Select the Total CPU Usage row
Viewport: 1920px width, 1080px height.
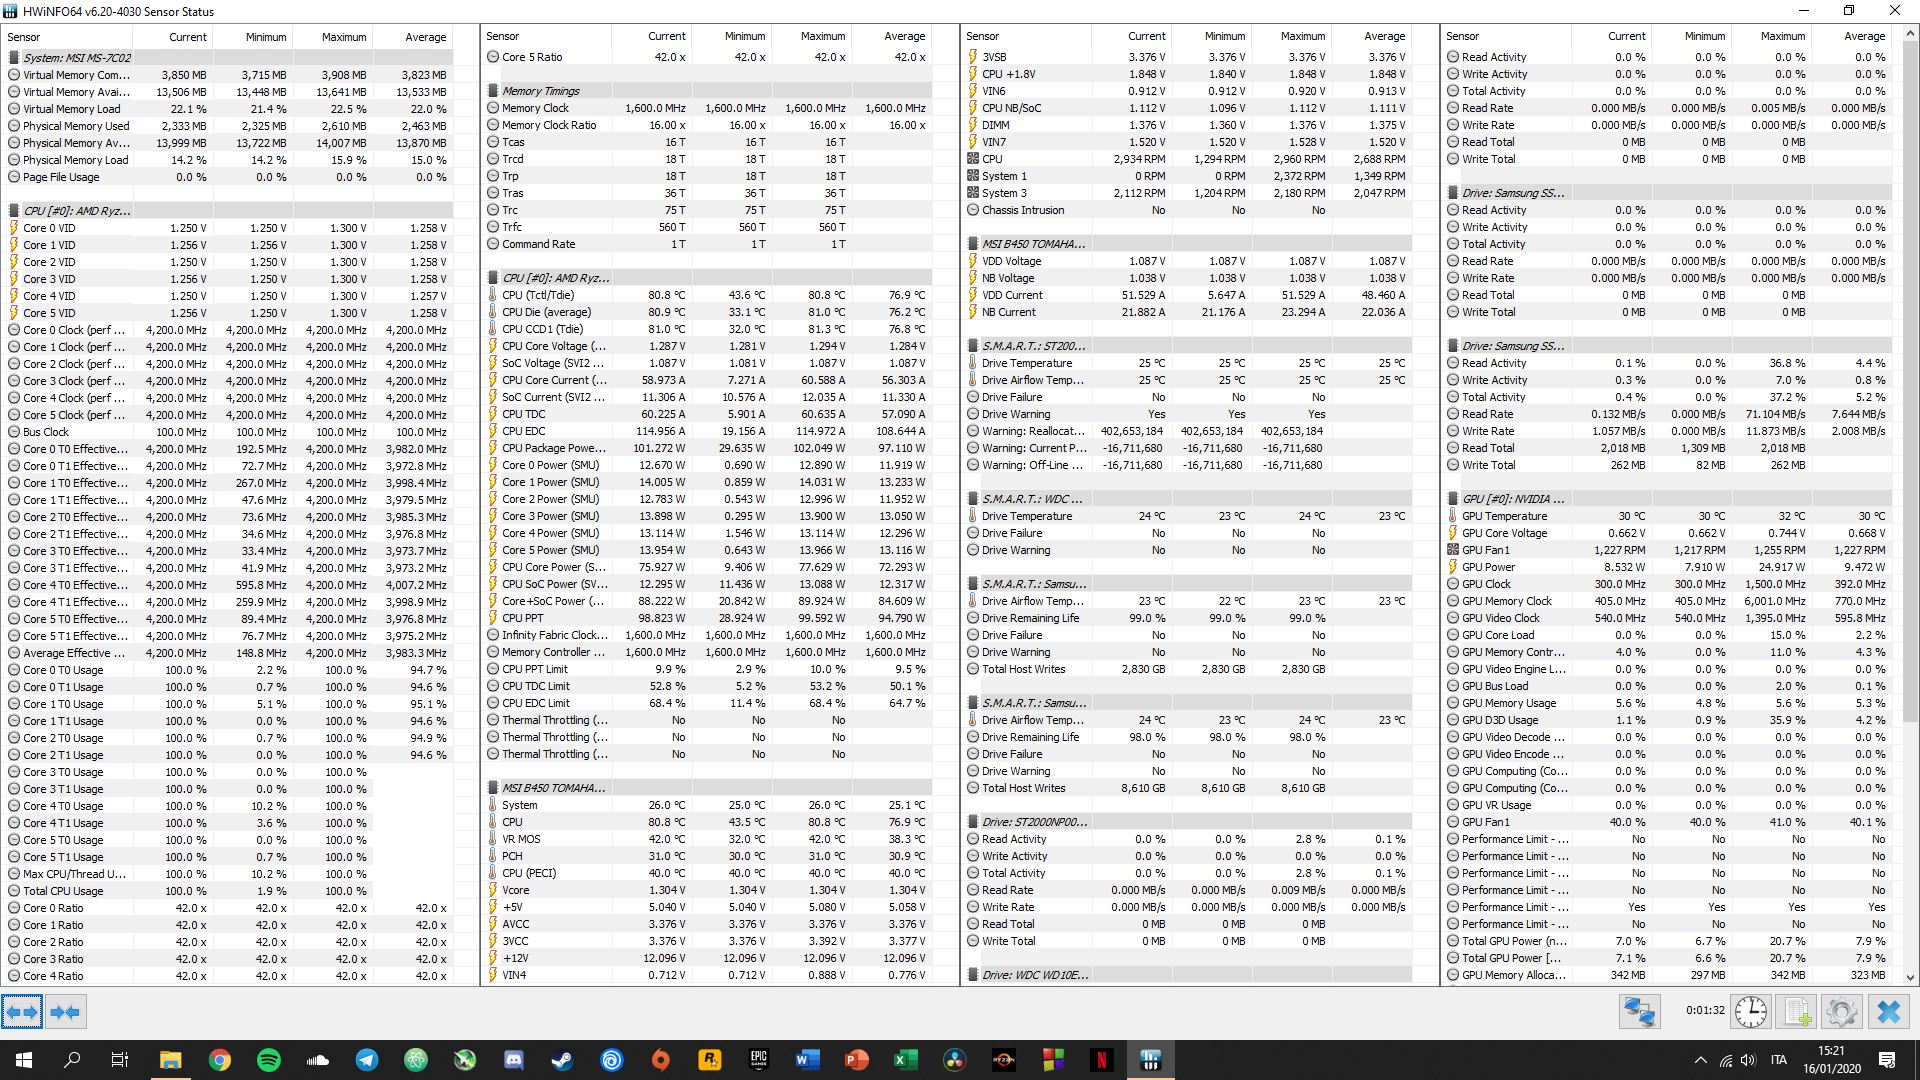(x=228, y=891)
